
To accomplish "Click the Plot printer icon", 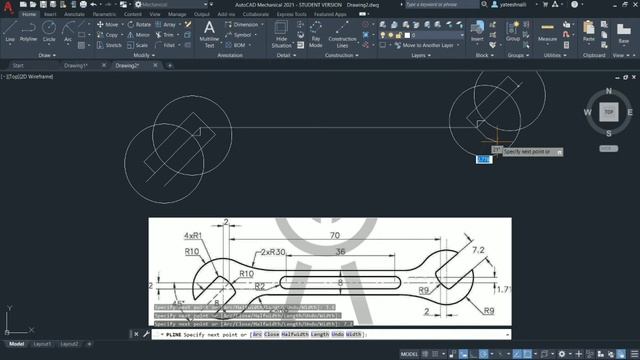I will (83, 4).
